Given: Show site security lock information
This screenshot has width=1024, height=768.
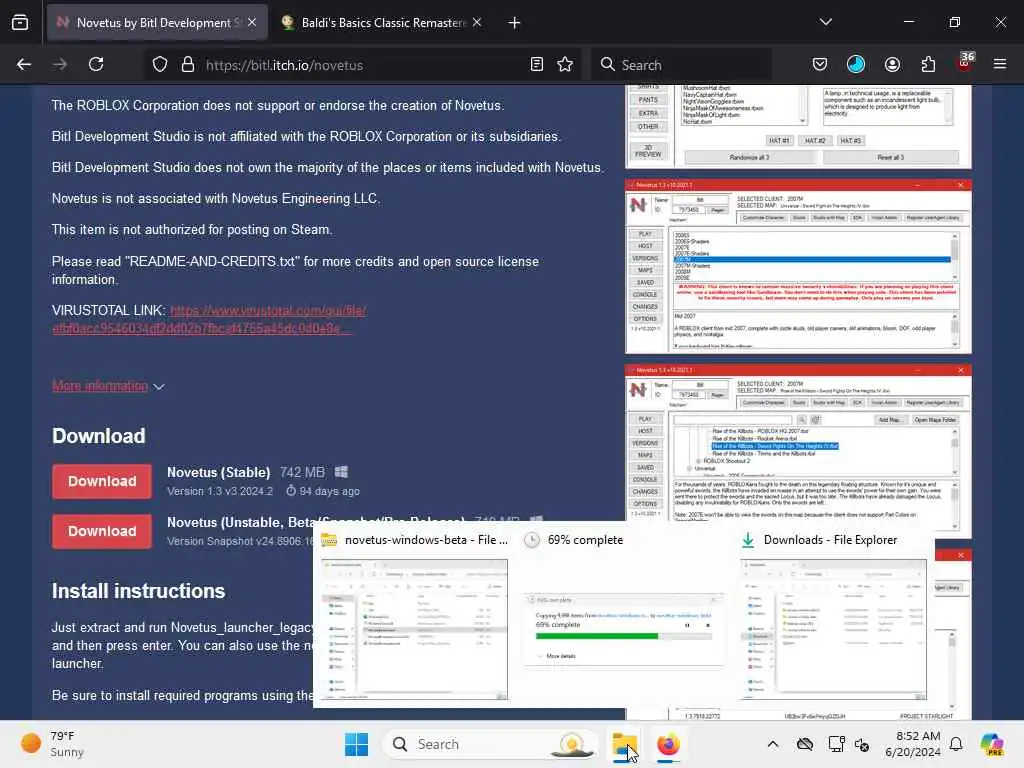Looking at the screenshot, I should (x=188, y=65).
